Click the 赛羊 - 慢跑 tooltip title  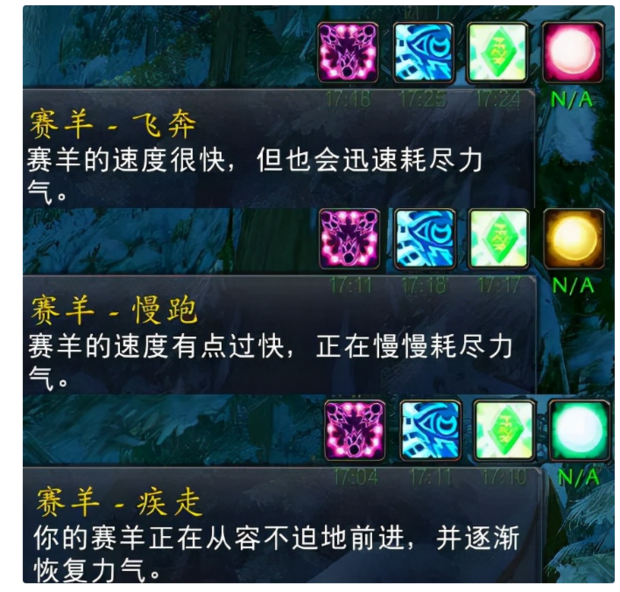[114, 310]
